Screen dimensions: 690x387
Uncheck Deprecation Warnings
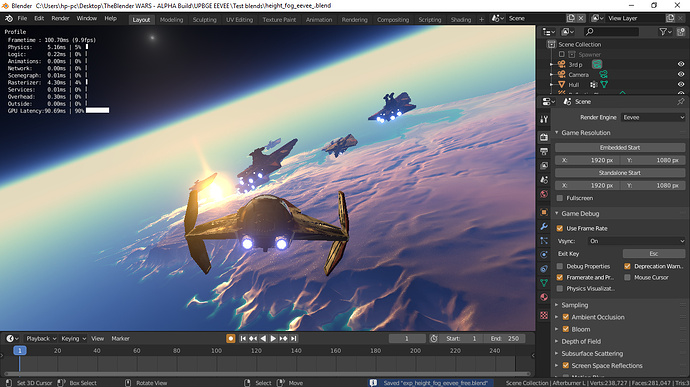[628, 266]
